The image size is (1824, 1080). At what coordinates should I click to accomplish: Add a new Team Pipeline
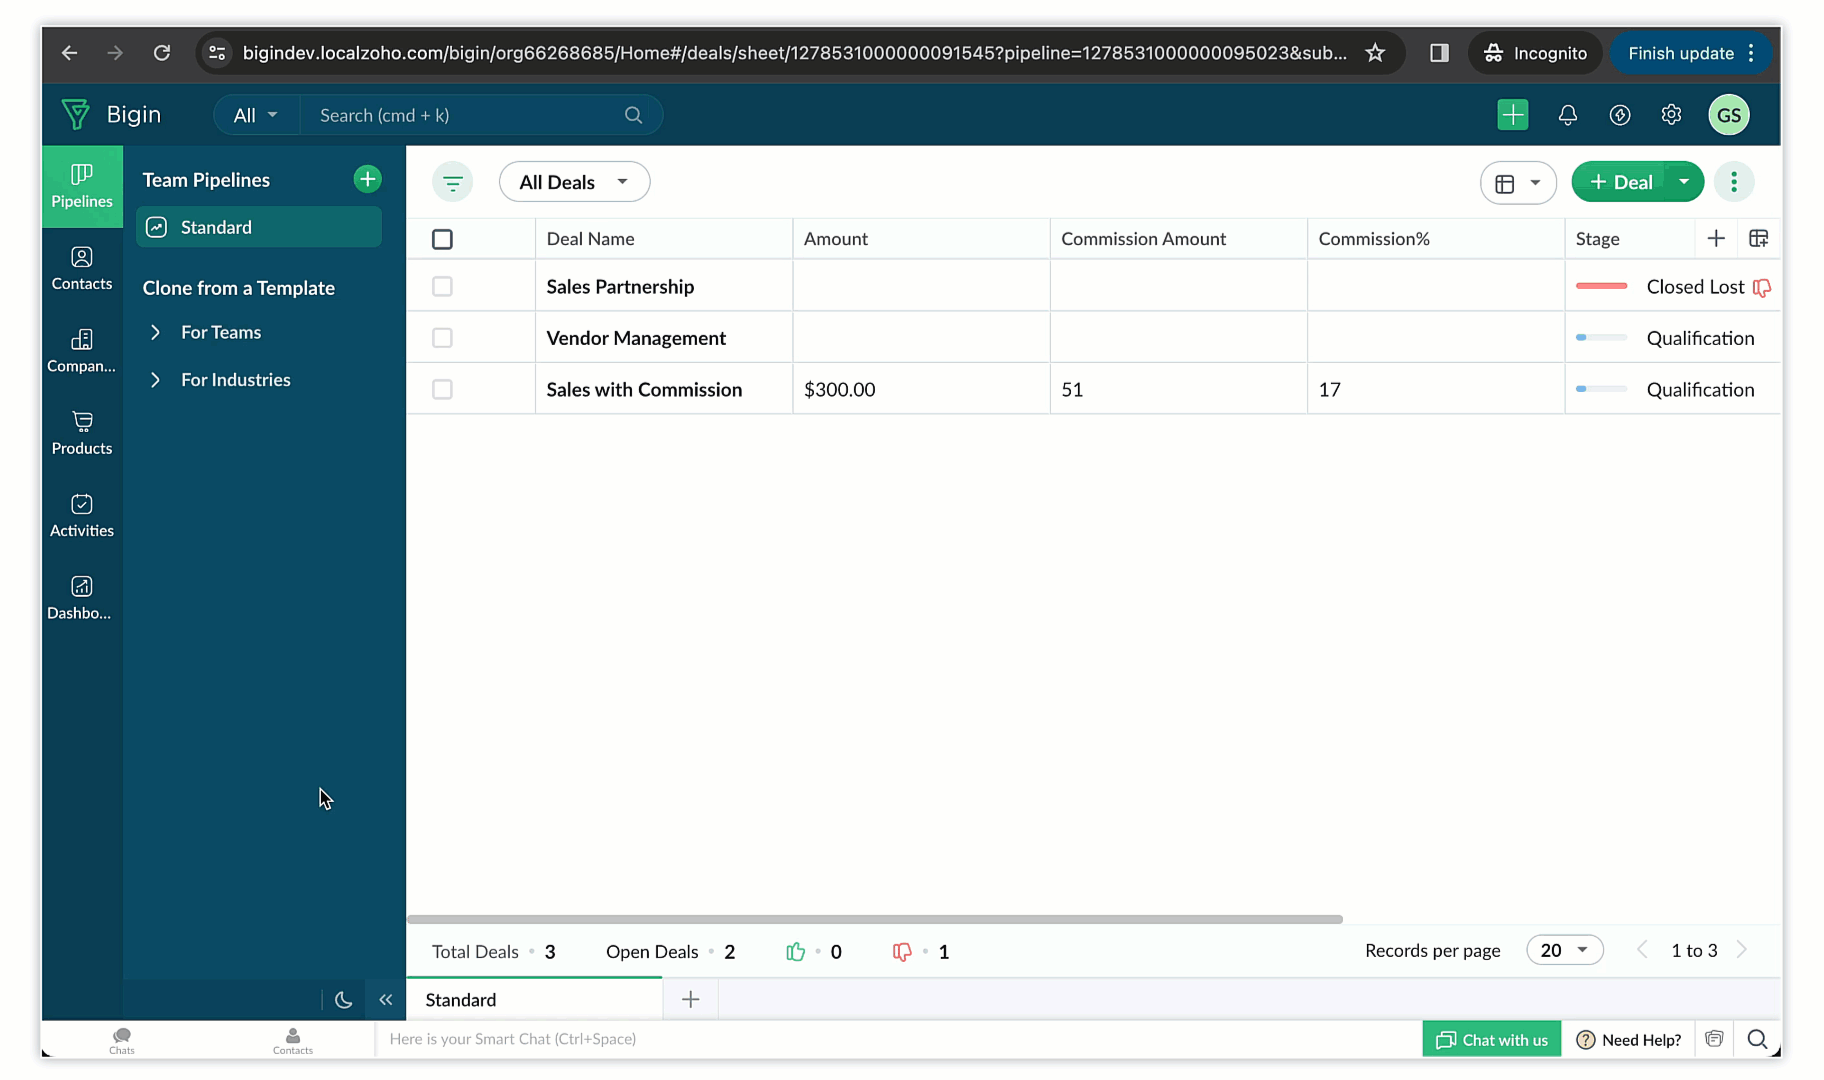pos(367,179)
